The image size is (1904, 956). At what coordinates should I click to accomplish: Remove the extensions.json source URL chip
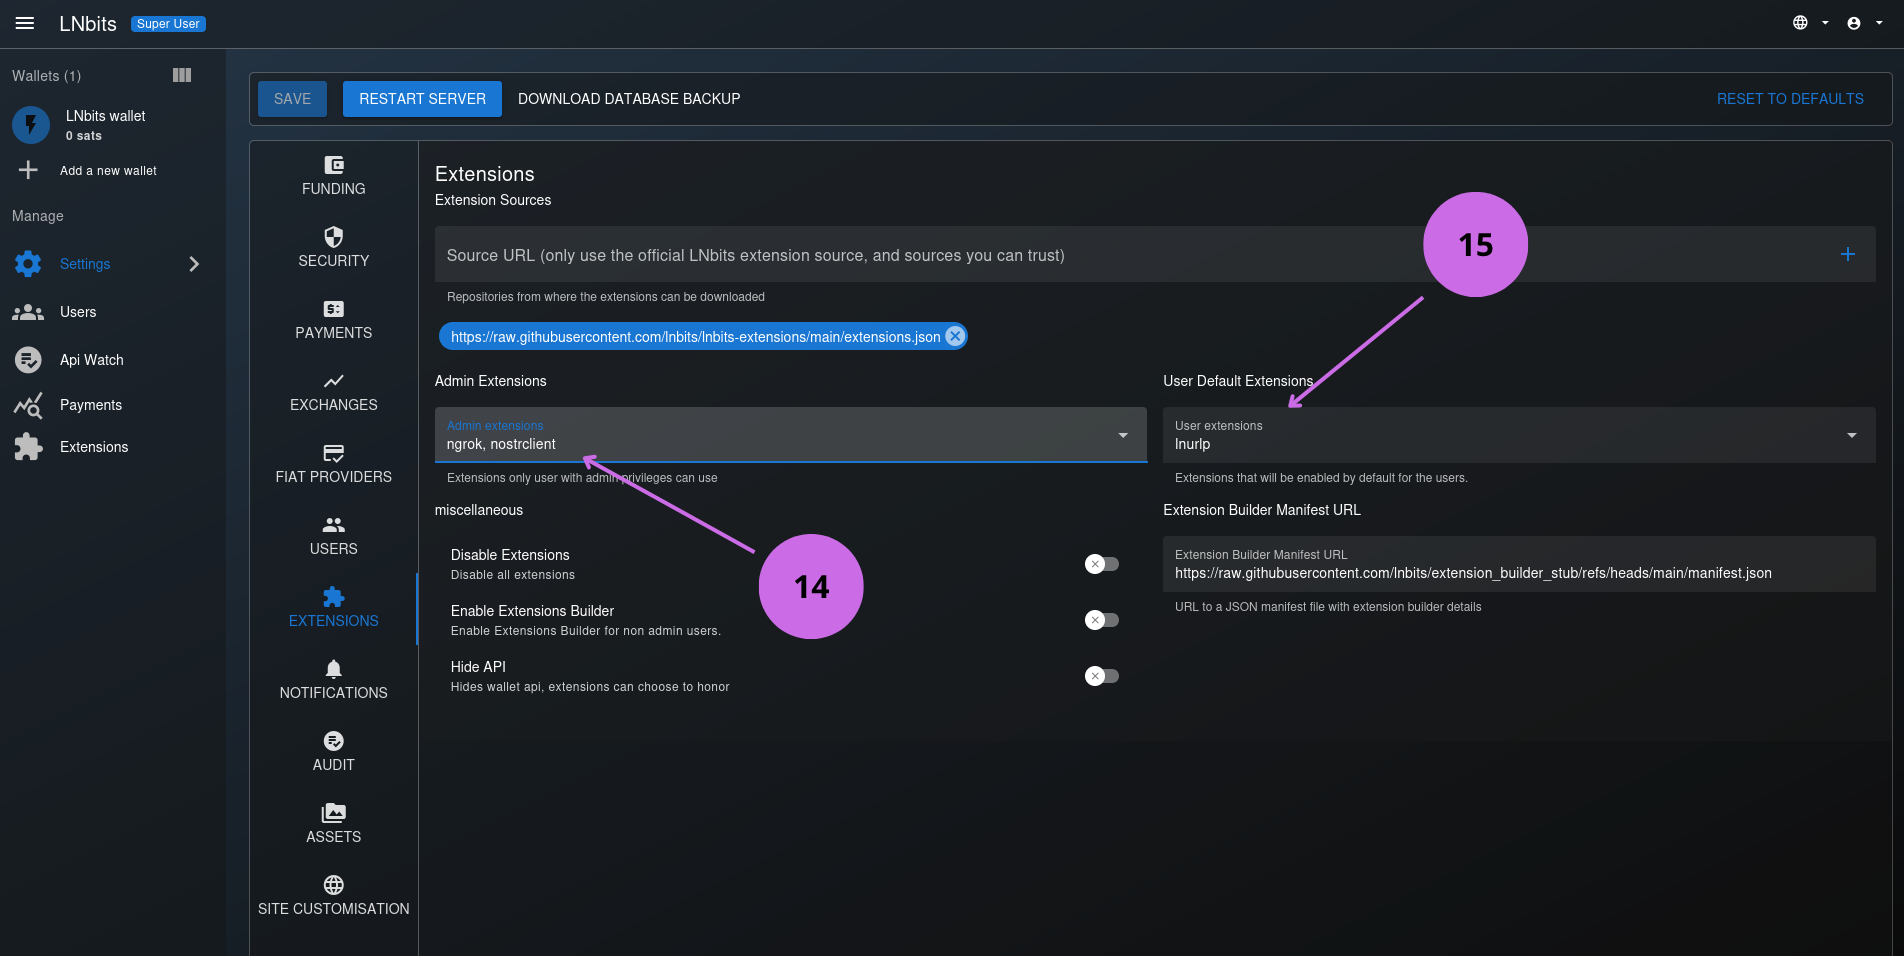955,336
